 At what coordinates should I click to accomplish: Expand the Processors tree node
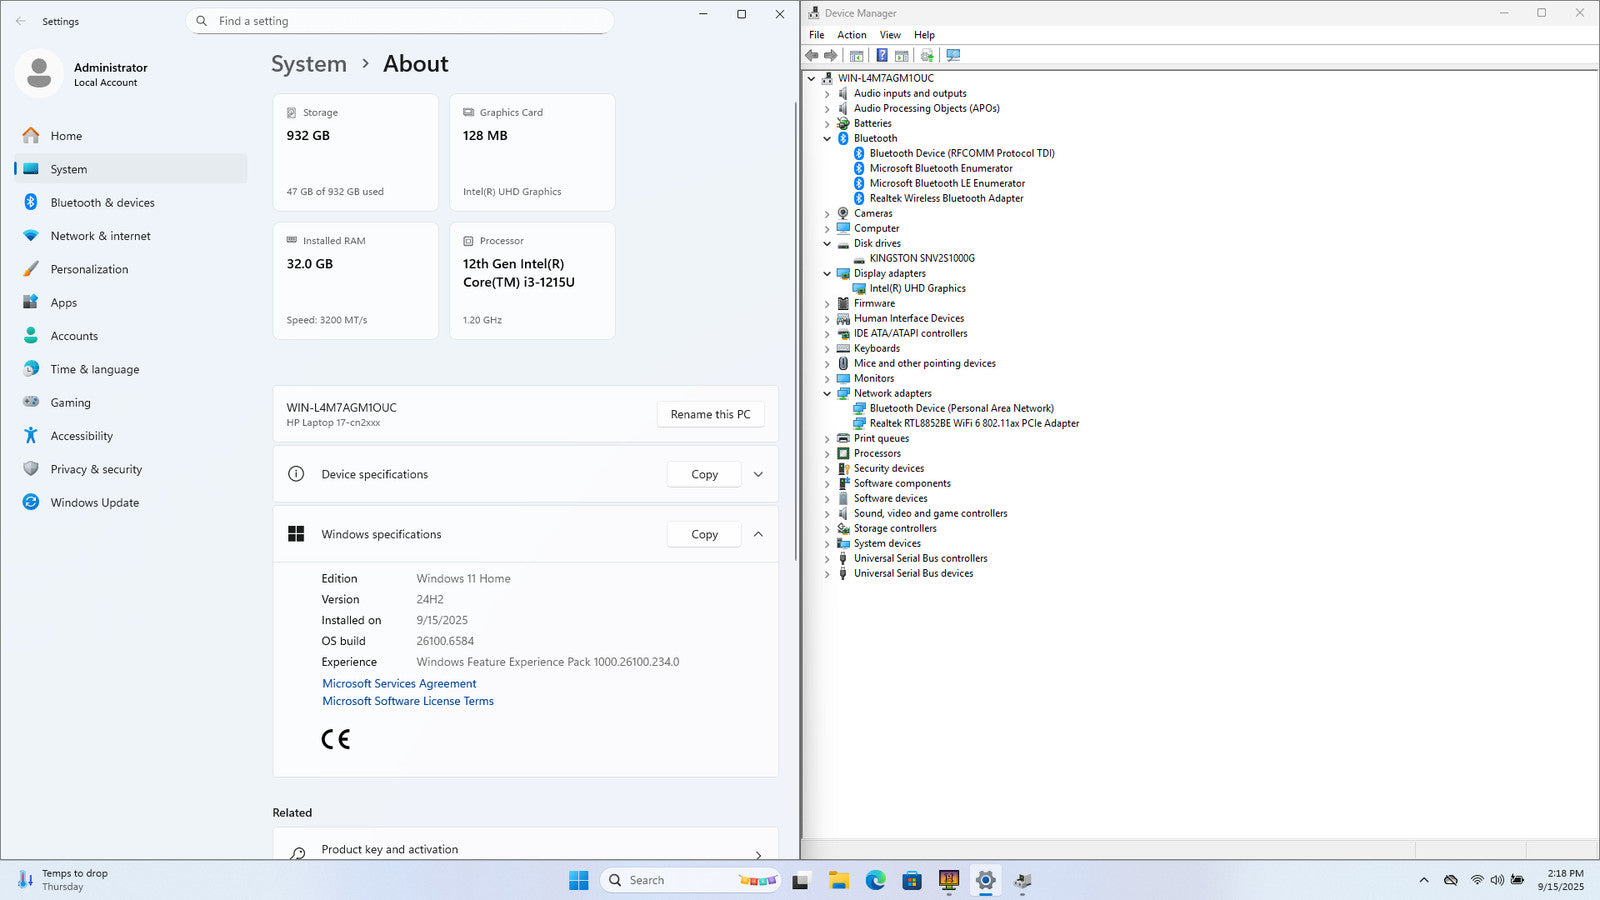[827, 454]
